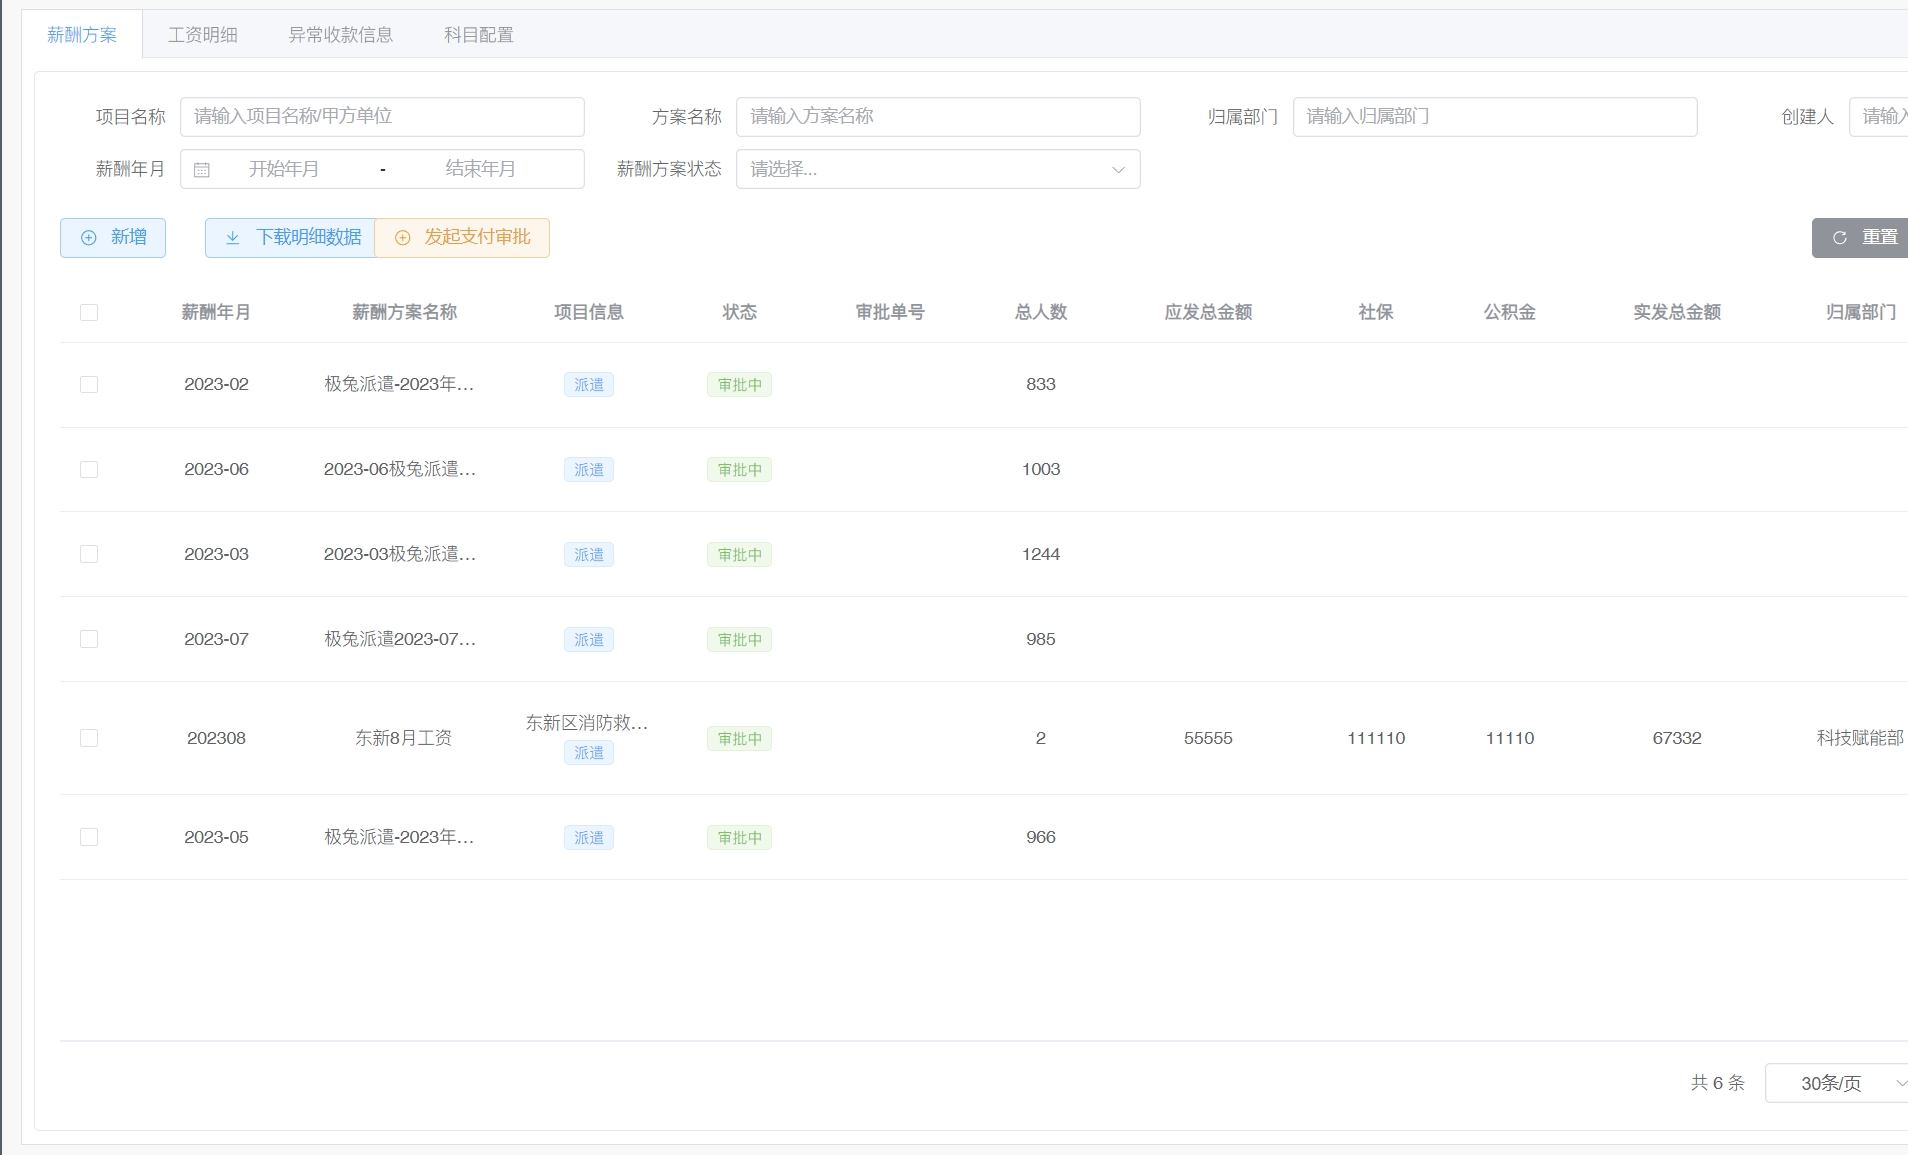Open the 结束年月 date picker

tap(480, 170)
